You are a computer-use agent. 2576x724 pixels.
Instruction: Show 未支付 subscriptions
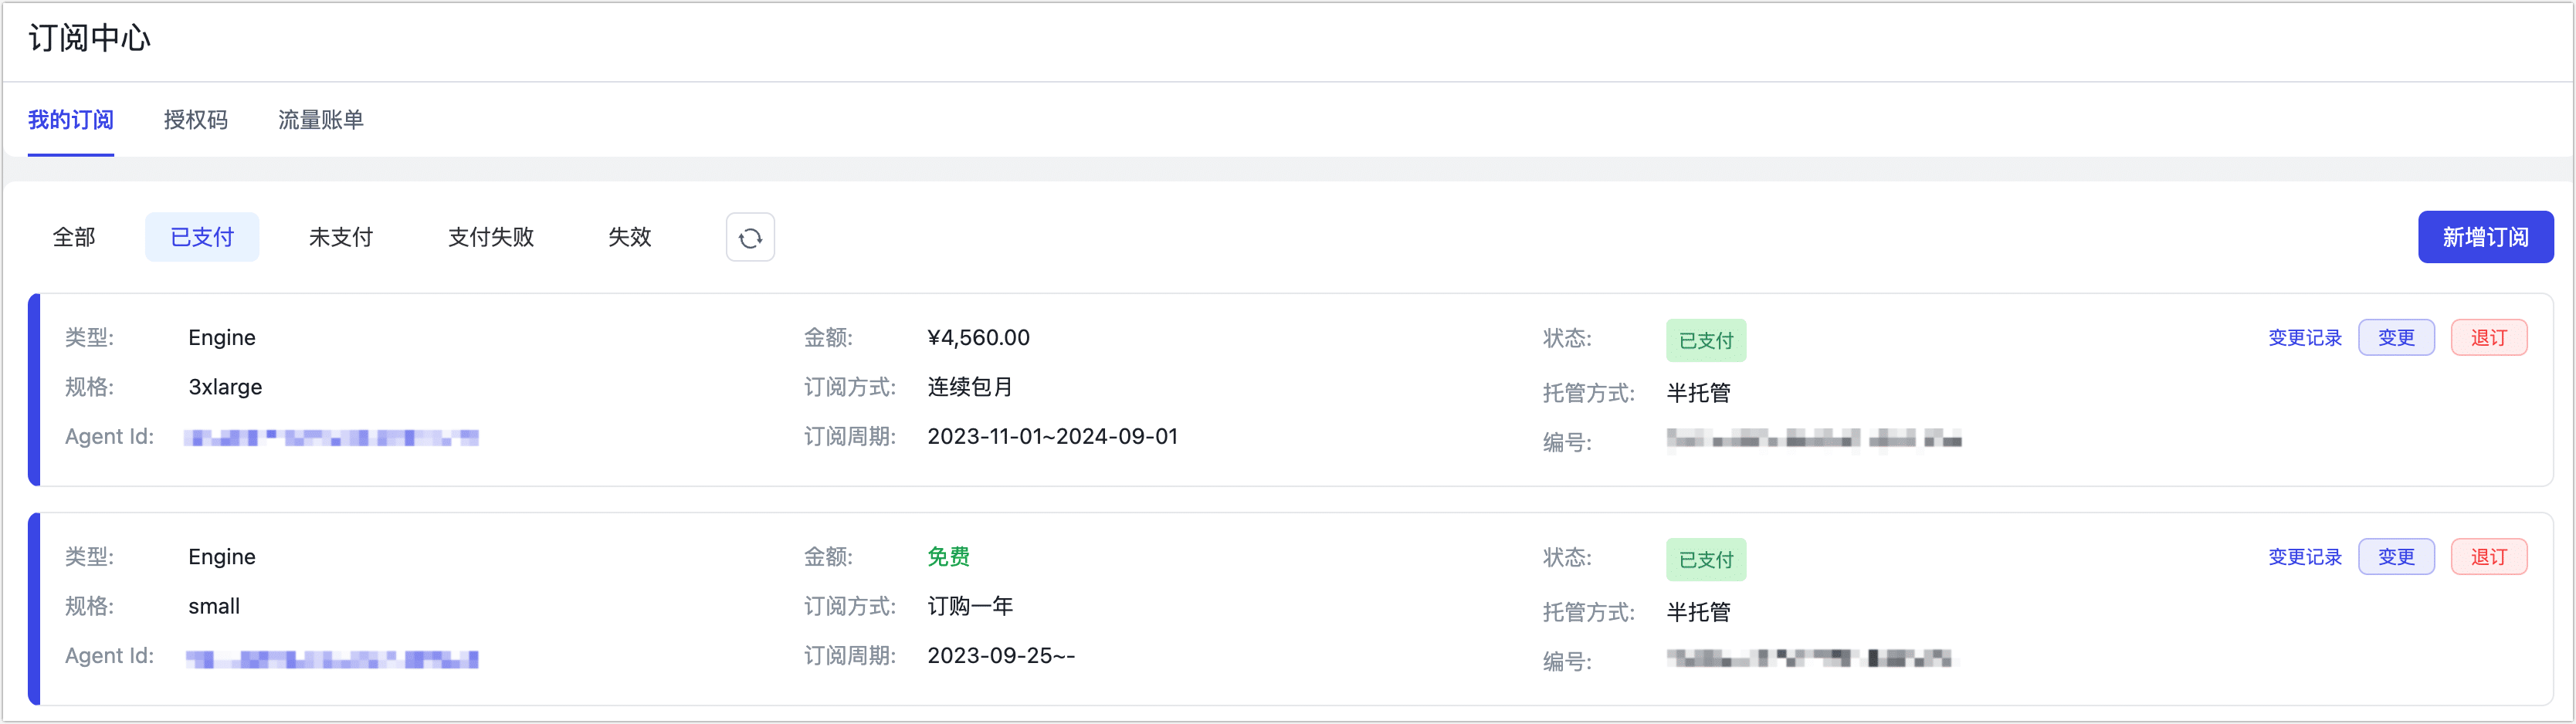click(x=341, y=237)
